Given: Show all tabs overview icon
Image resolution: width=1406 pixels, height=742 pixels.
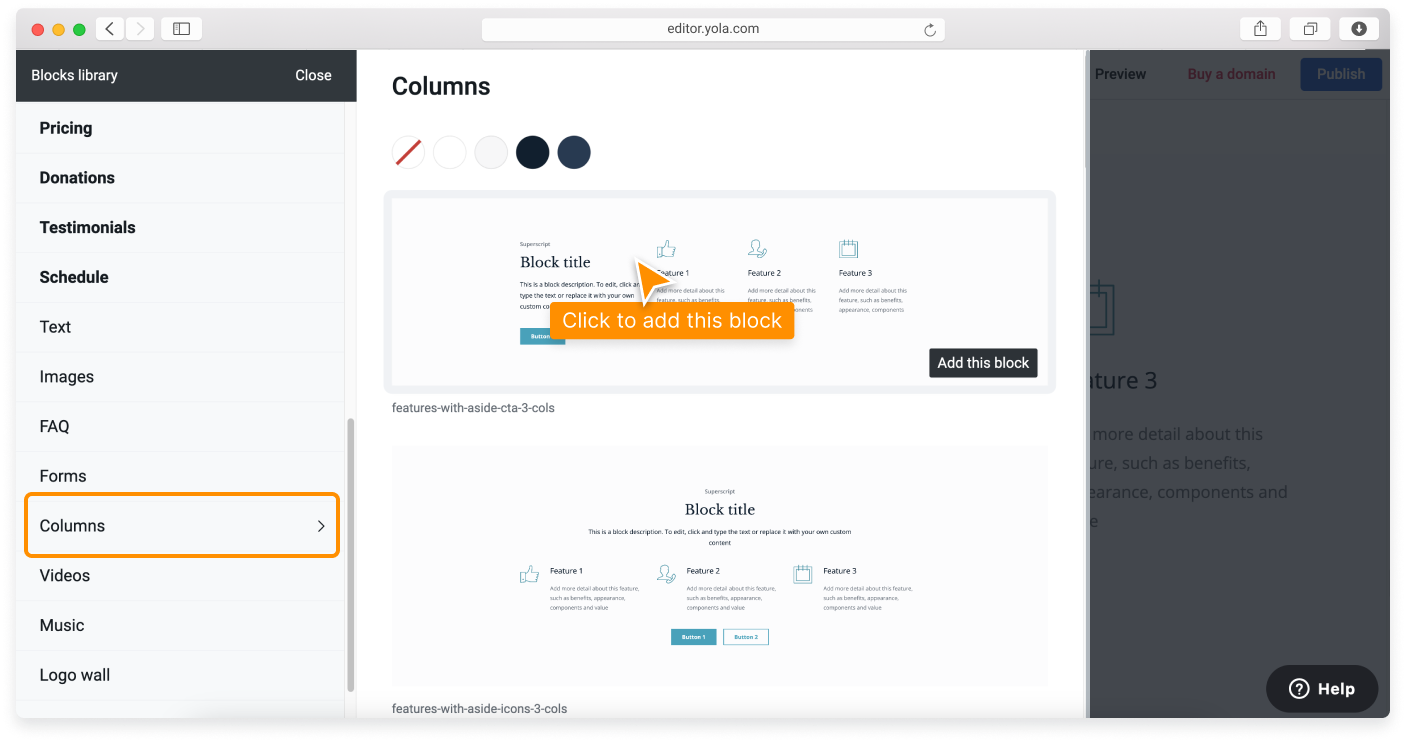Looking at the screenshot, I should click(x=1310, y=29).
